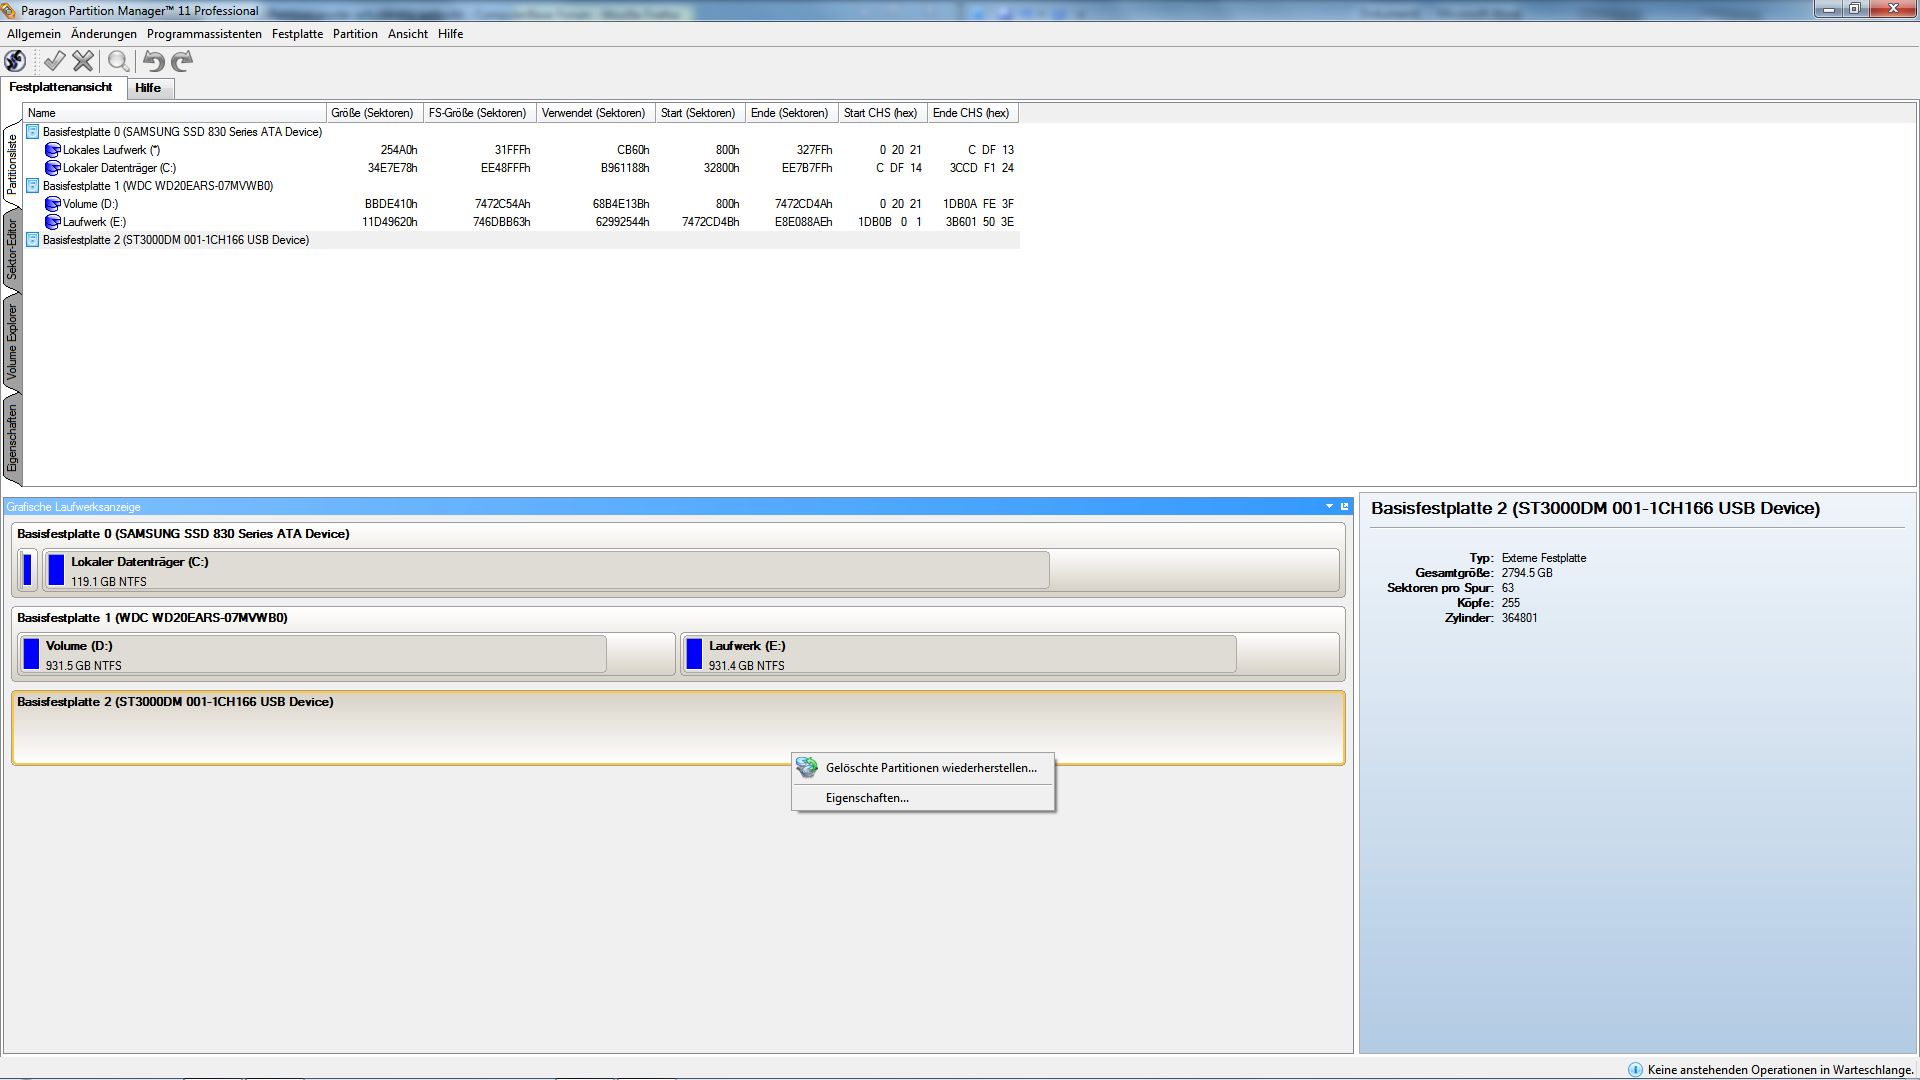Viewport: 1920px width, 1080px height.
Task: Open the Programmassistenten menu
Action: pos(204,34)
